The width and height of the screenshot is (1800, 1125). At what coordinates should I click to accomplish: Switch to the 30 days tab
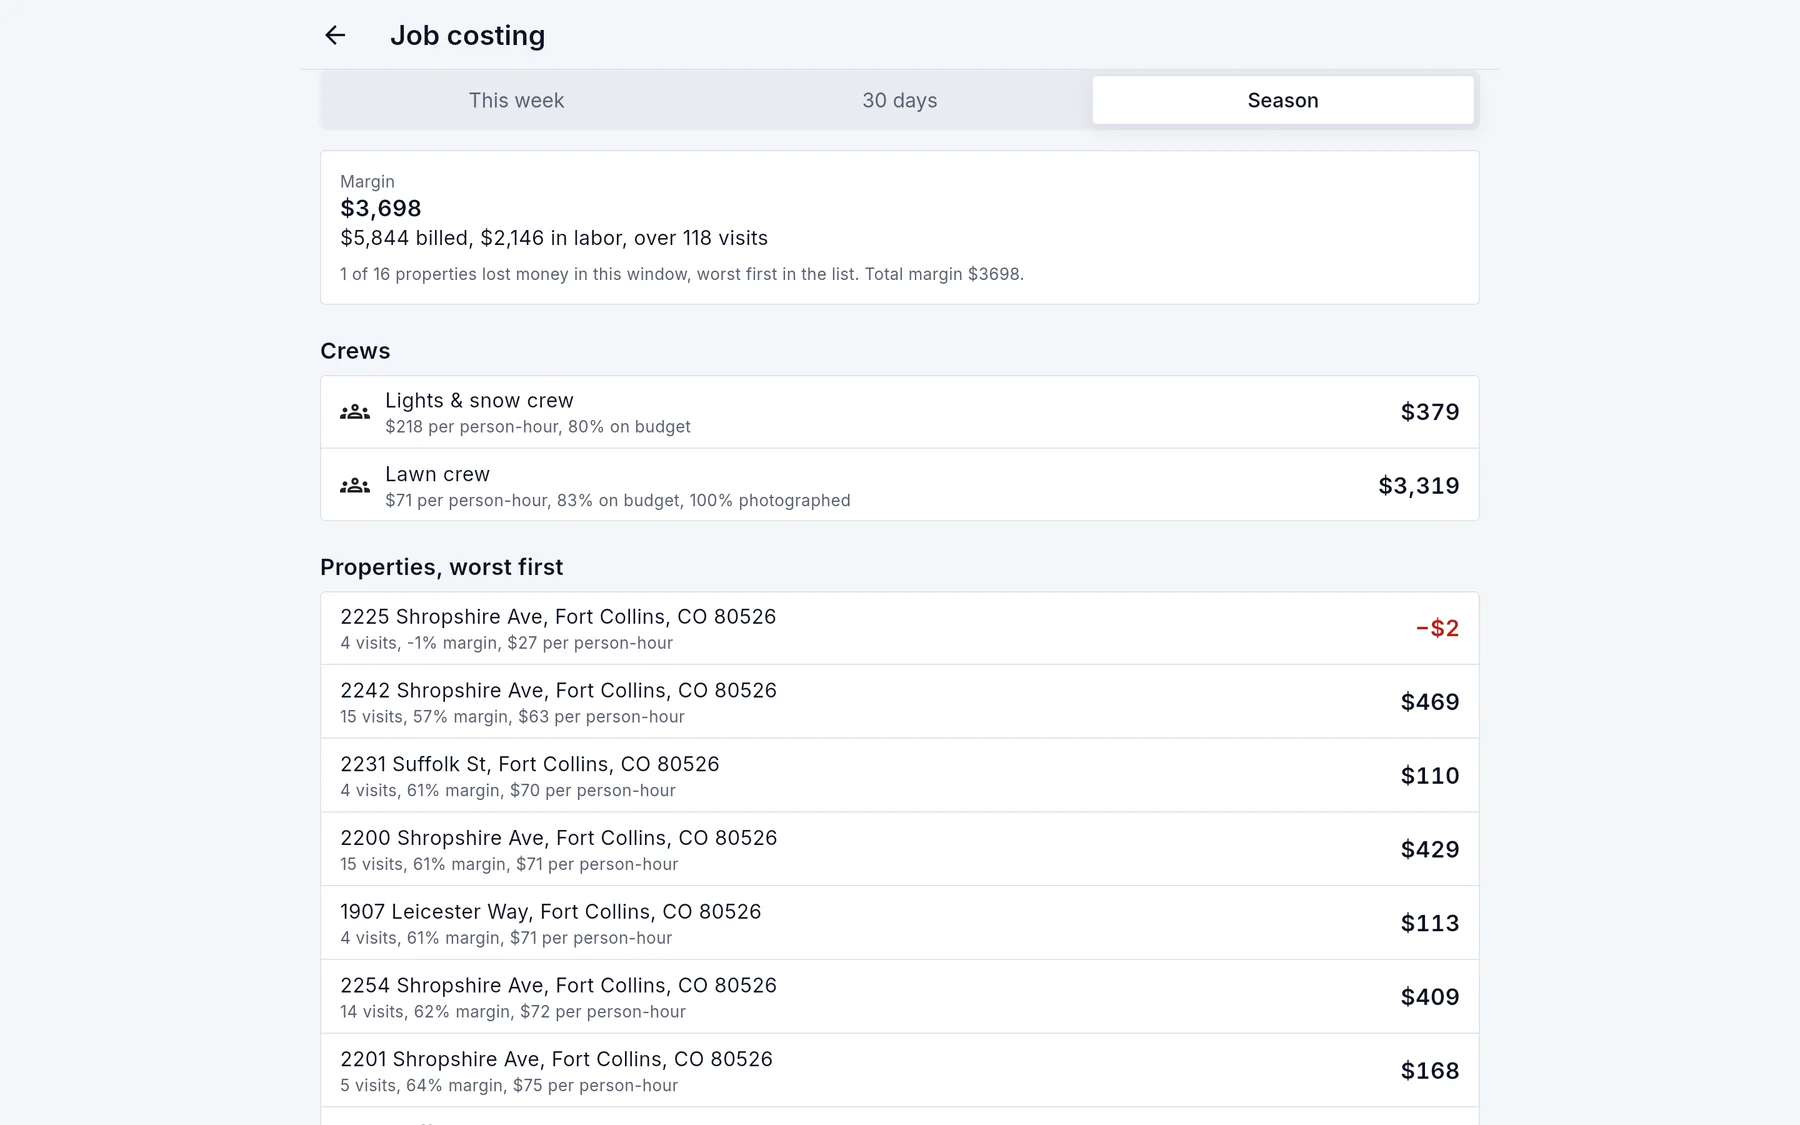[x=900, y=100]
